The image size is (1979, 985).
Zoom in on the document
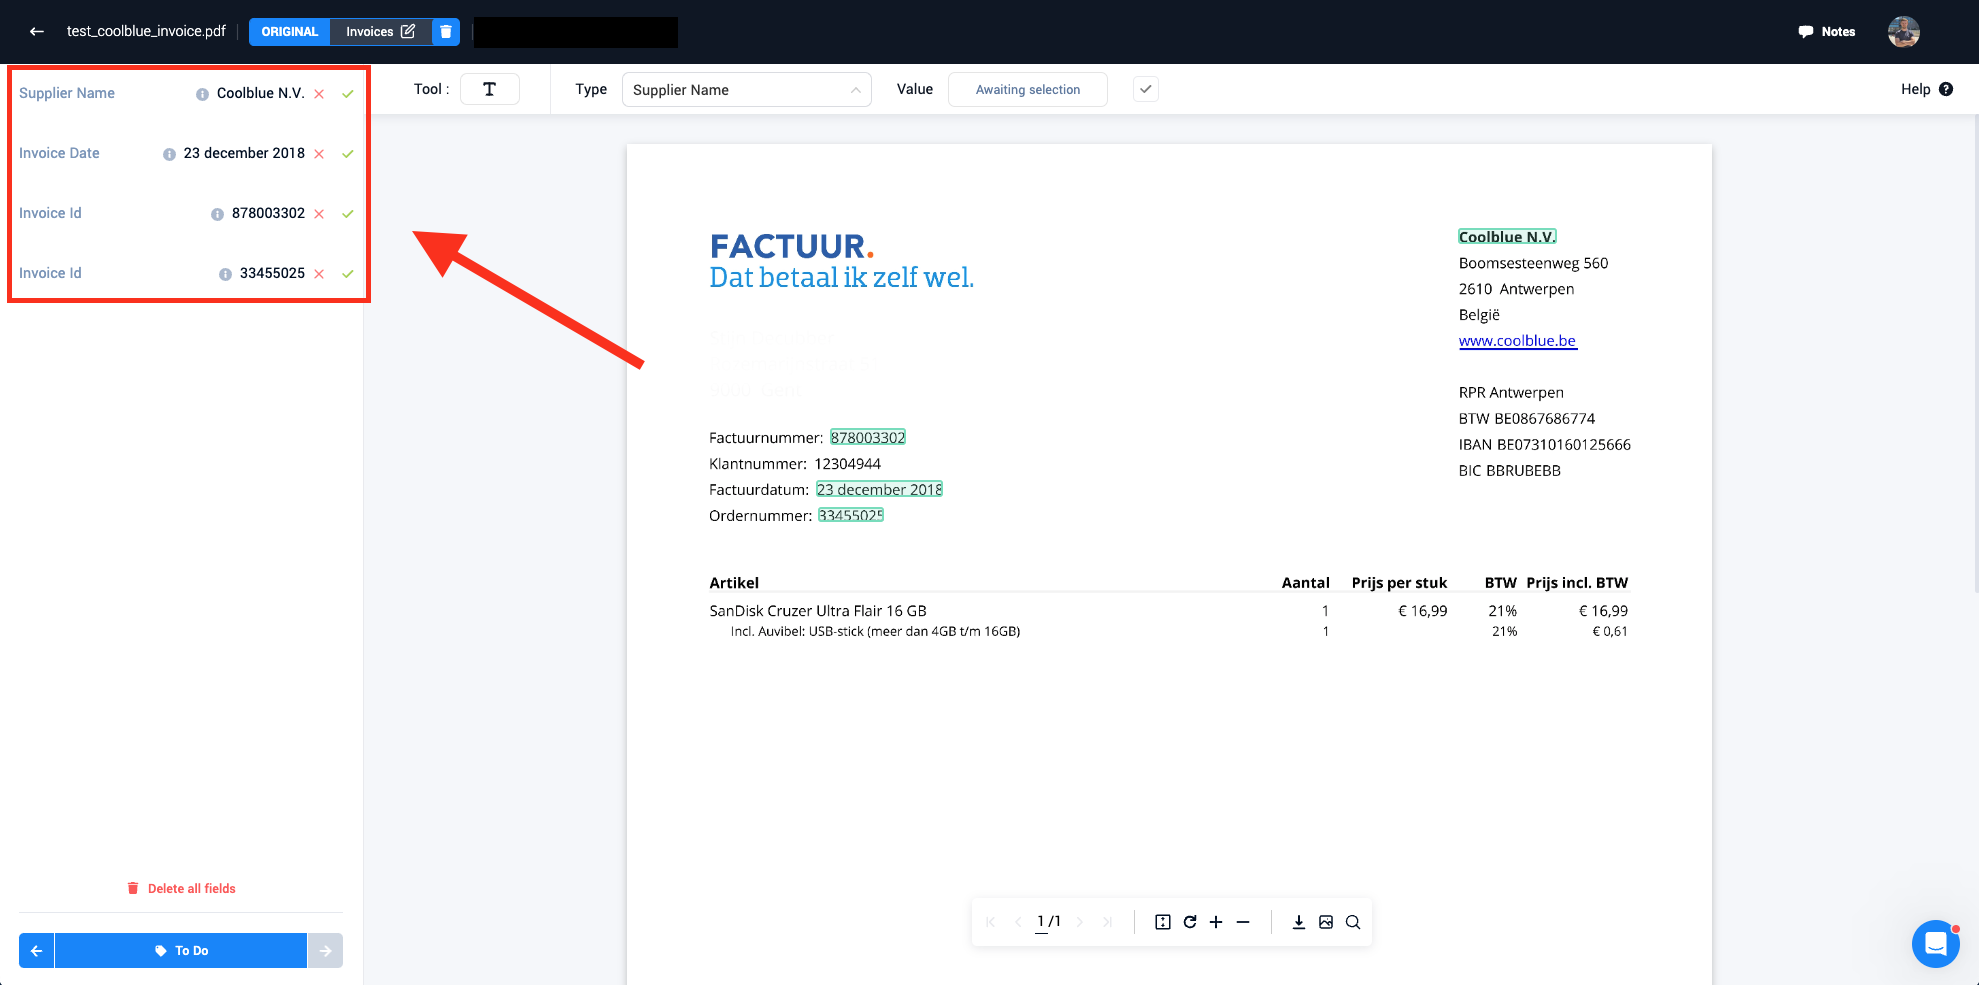[1216, 922]
